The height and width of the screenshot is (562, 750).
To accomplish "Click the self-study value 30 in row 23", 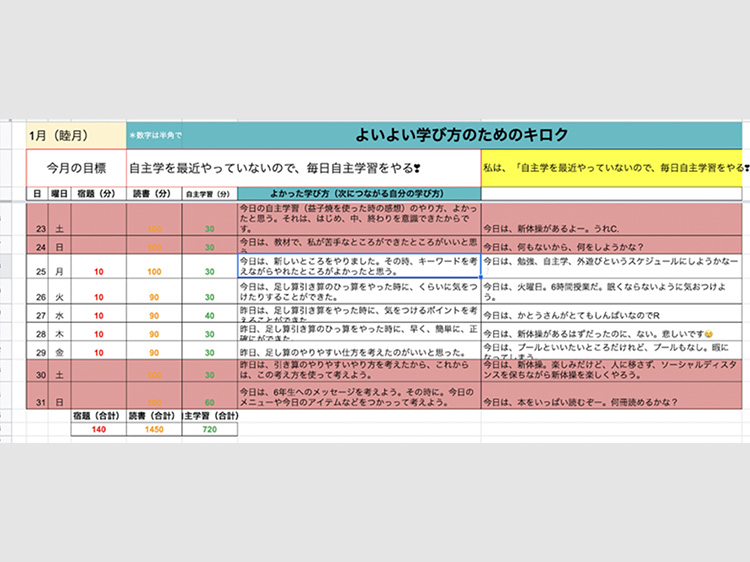I will (x=210, y=220).
